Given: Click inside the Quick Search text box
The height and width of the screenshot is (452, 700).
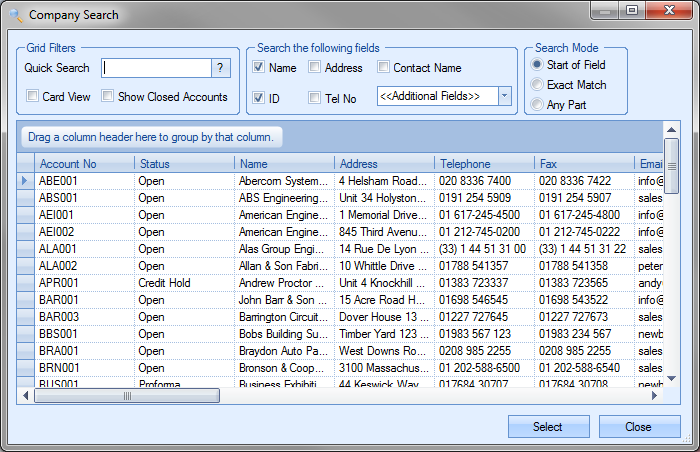Looking at the screenshot, I should (x=156, y=68).
